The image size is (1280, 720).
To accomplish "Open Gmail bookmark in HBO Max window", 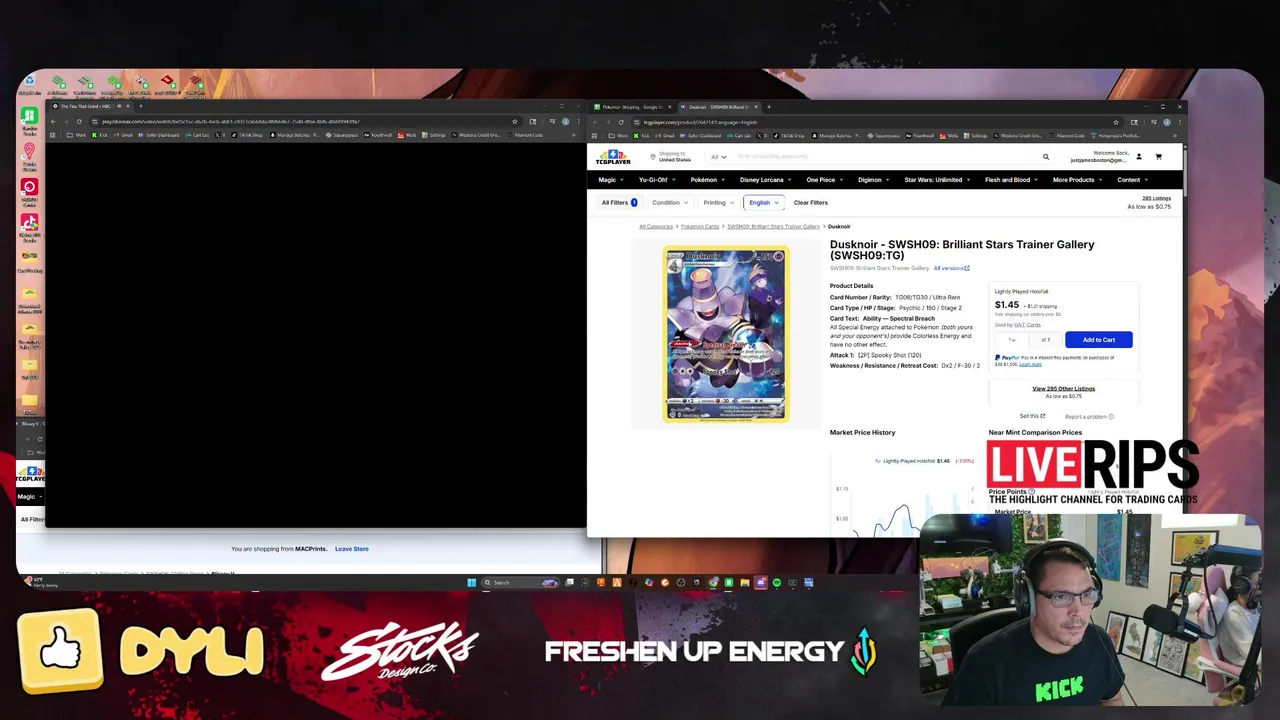I will 123,135.
